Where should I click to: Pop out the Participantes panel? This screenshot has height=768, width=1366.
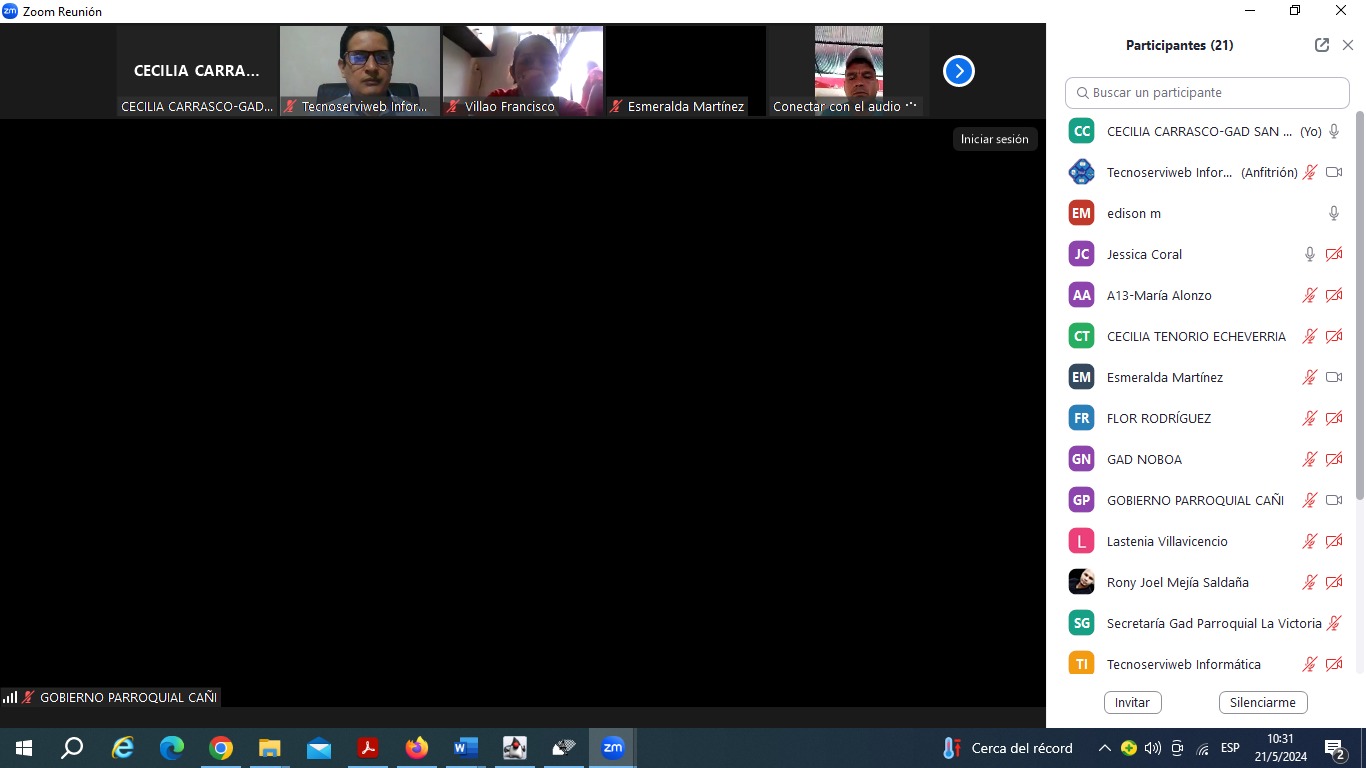point(1322,45)
